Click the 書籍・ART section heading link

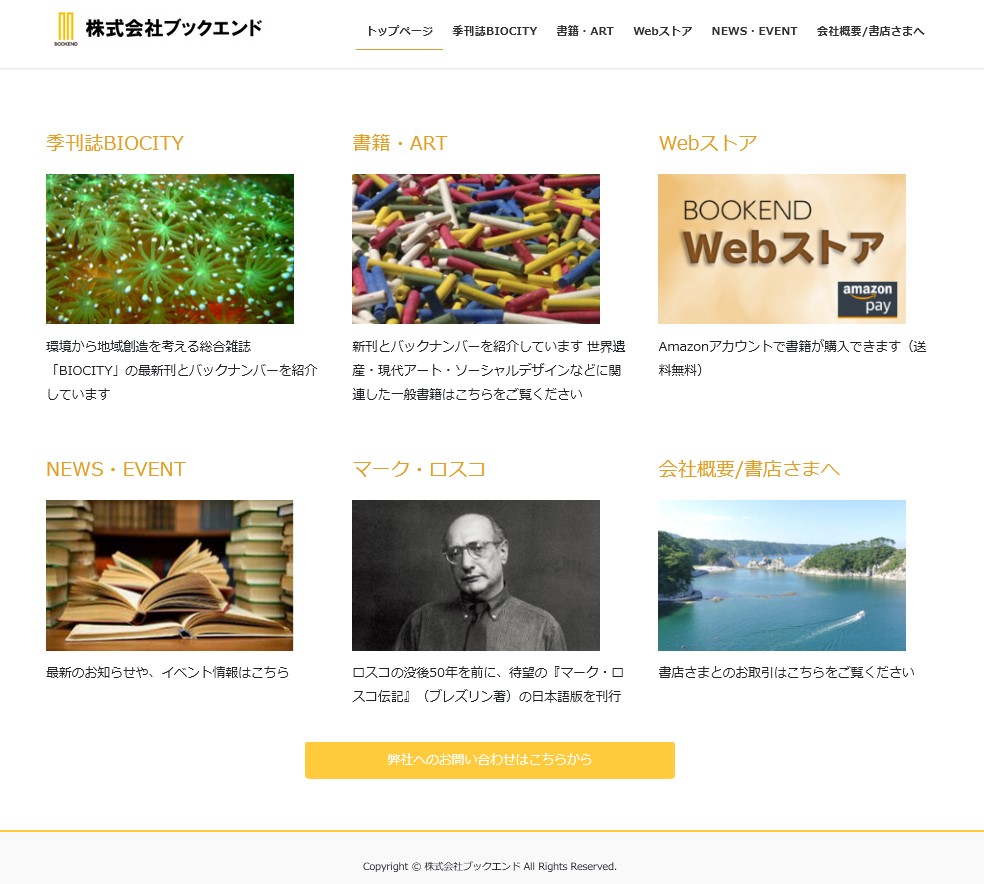[x=400, y=143]
